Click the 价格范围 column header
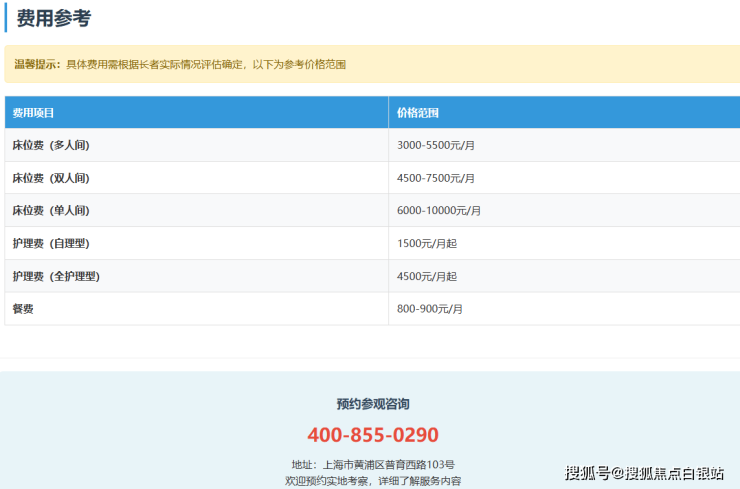This screenshot has height=489, width=740. [418, 113]
